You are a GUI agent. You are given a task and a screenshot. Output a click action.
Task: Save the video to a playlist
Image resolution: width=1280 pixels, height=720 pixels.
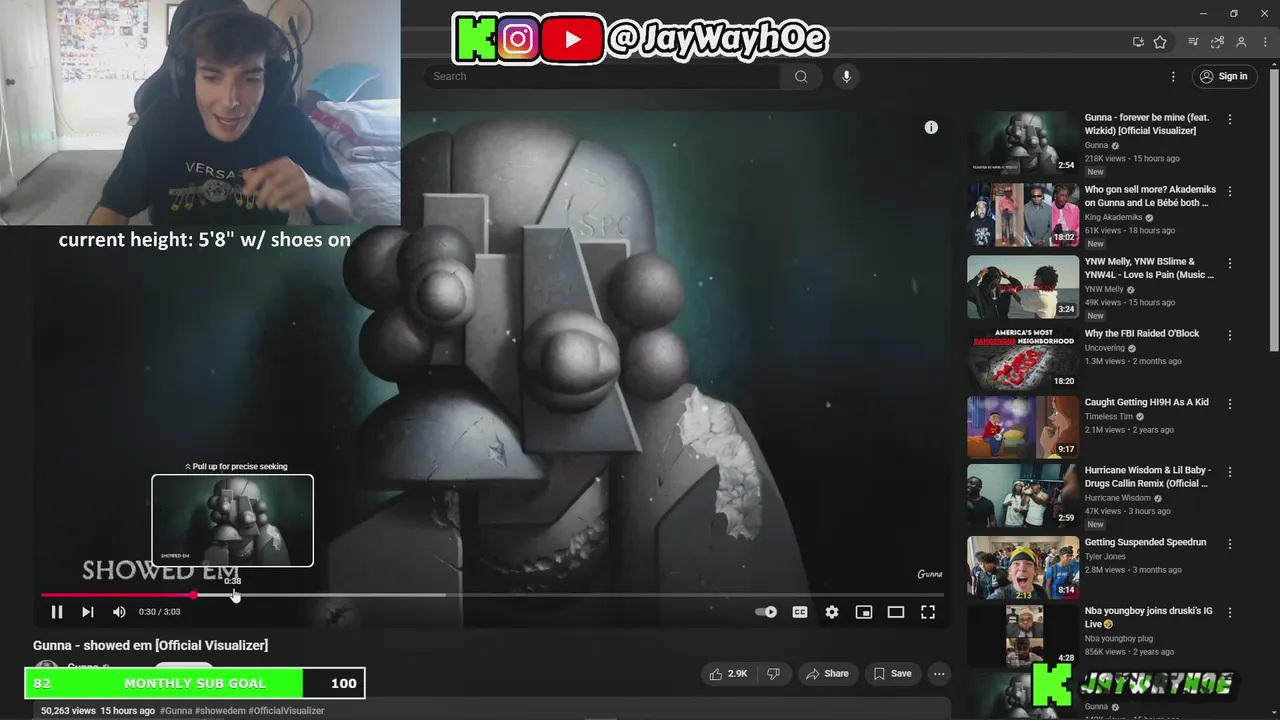tap(892, 674)
